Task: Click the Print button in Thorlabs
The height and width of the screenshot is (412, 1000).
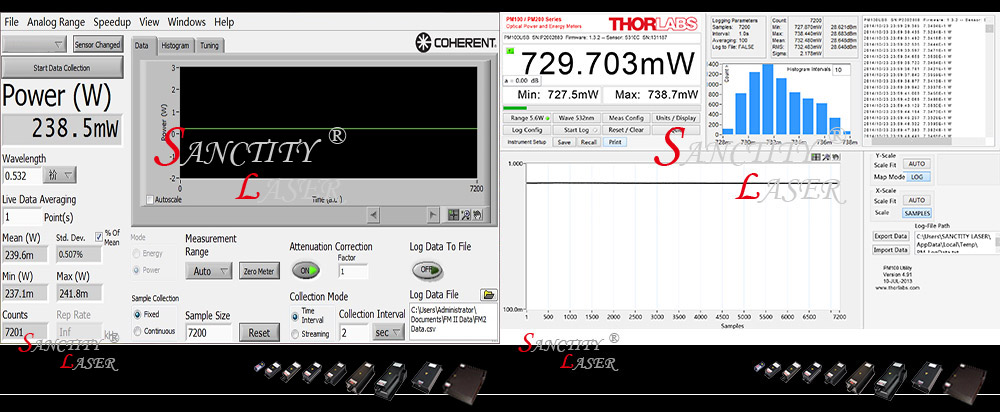Action: pos(615,142)
